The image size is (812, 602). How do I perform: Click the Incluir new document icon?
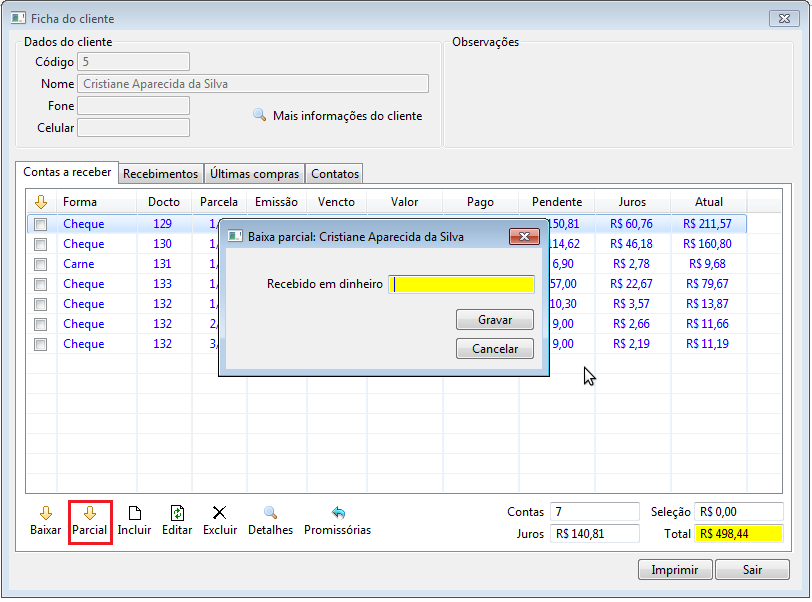pos(135,513)
